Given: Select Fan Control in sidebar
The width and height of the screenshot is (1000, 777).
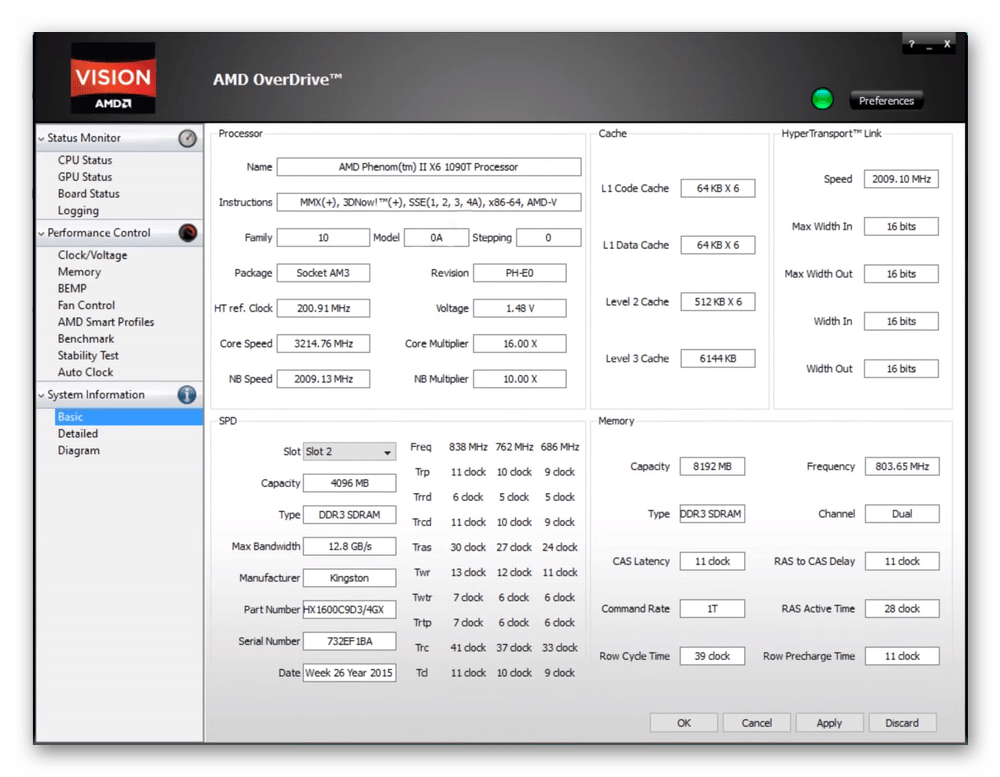Looking at the screenshot, I should pos(86,305).
